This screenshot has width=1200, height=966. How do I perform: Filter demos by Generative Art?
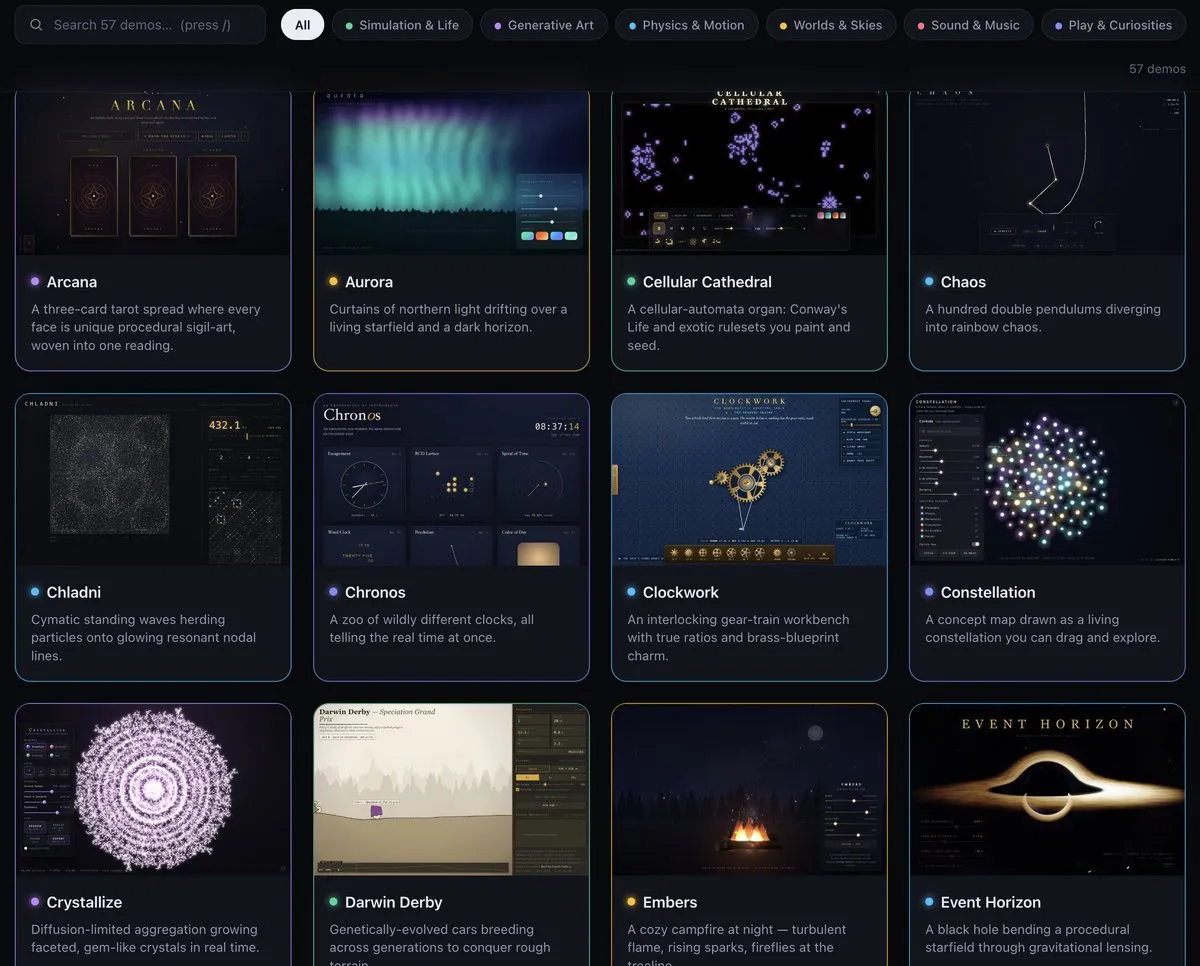(544, 25)
